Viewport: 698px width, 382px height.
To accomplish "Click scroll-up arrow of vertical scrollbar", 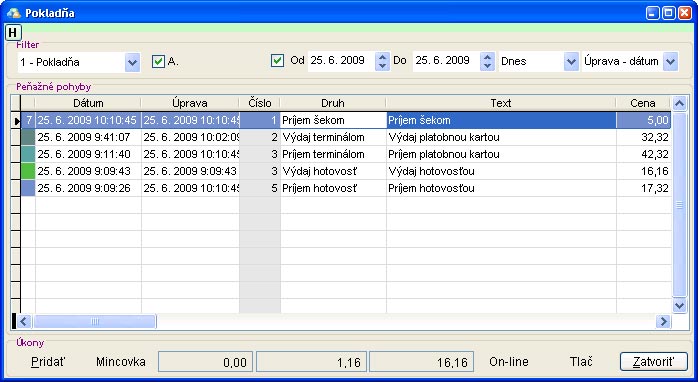I will coord(679,104).
